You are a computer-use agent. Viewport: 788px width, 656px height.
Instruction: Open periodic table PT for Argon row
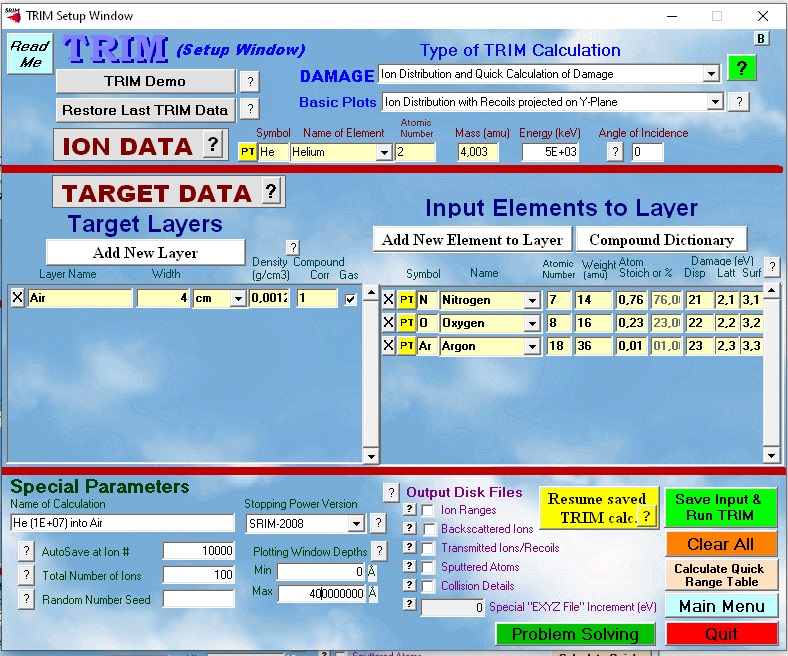407,346
